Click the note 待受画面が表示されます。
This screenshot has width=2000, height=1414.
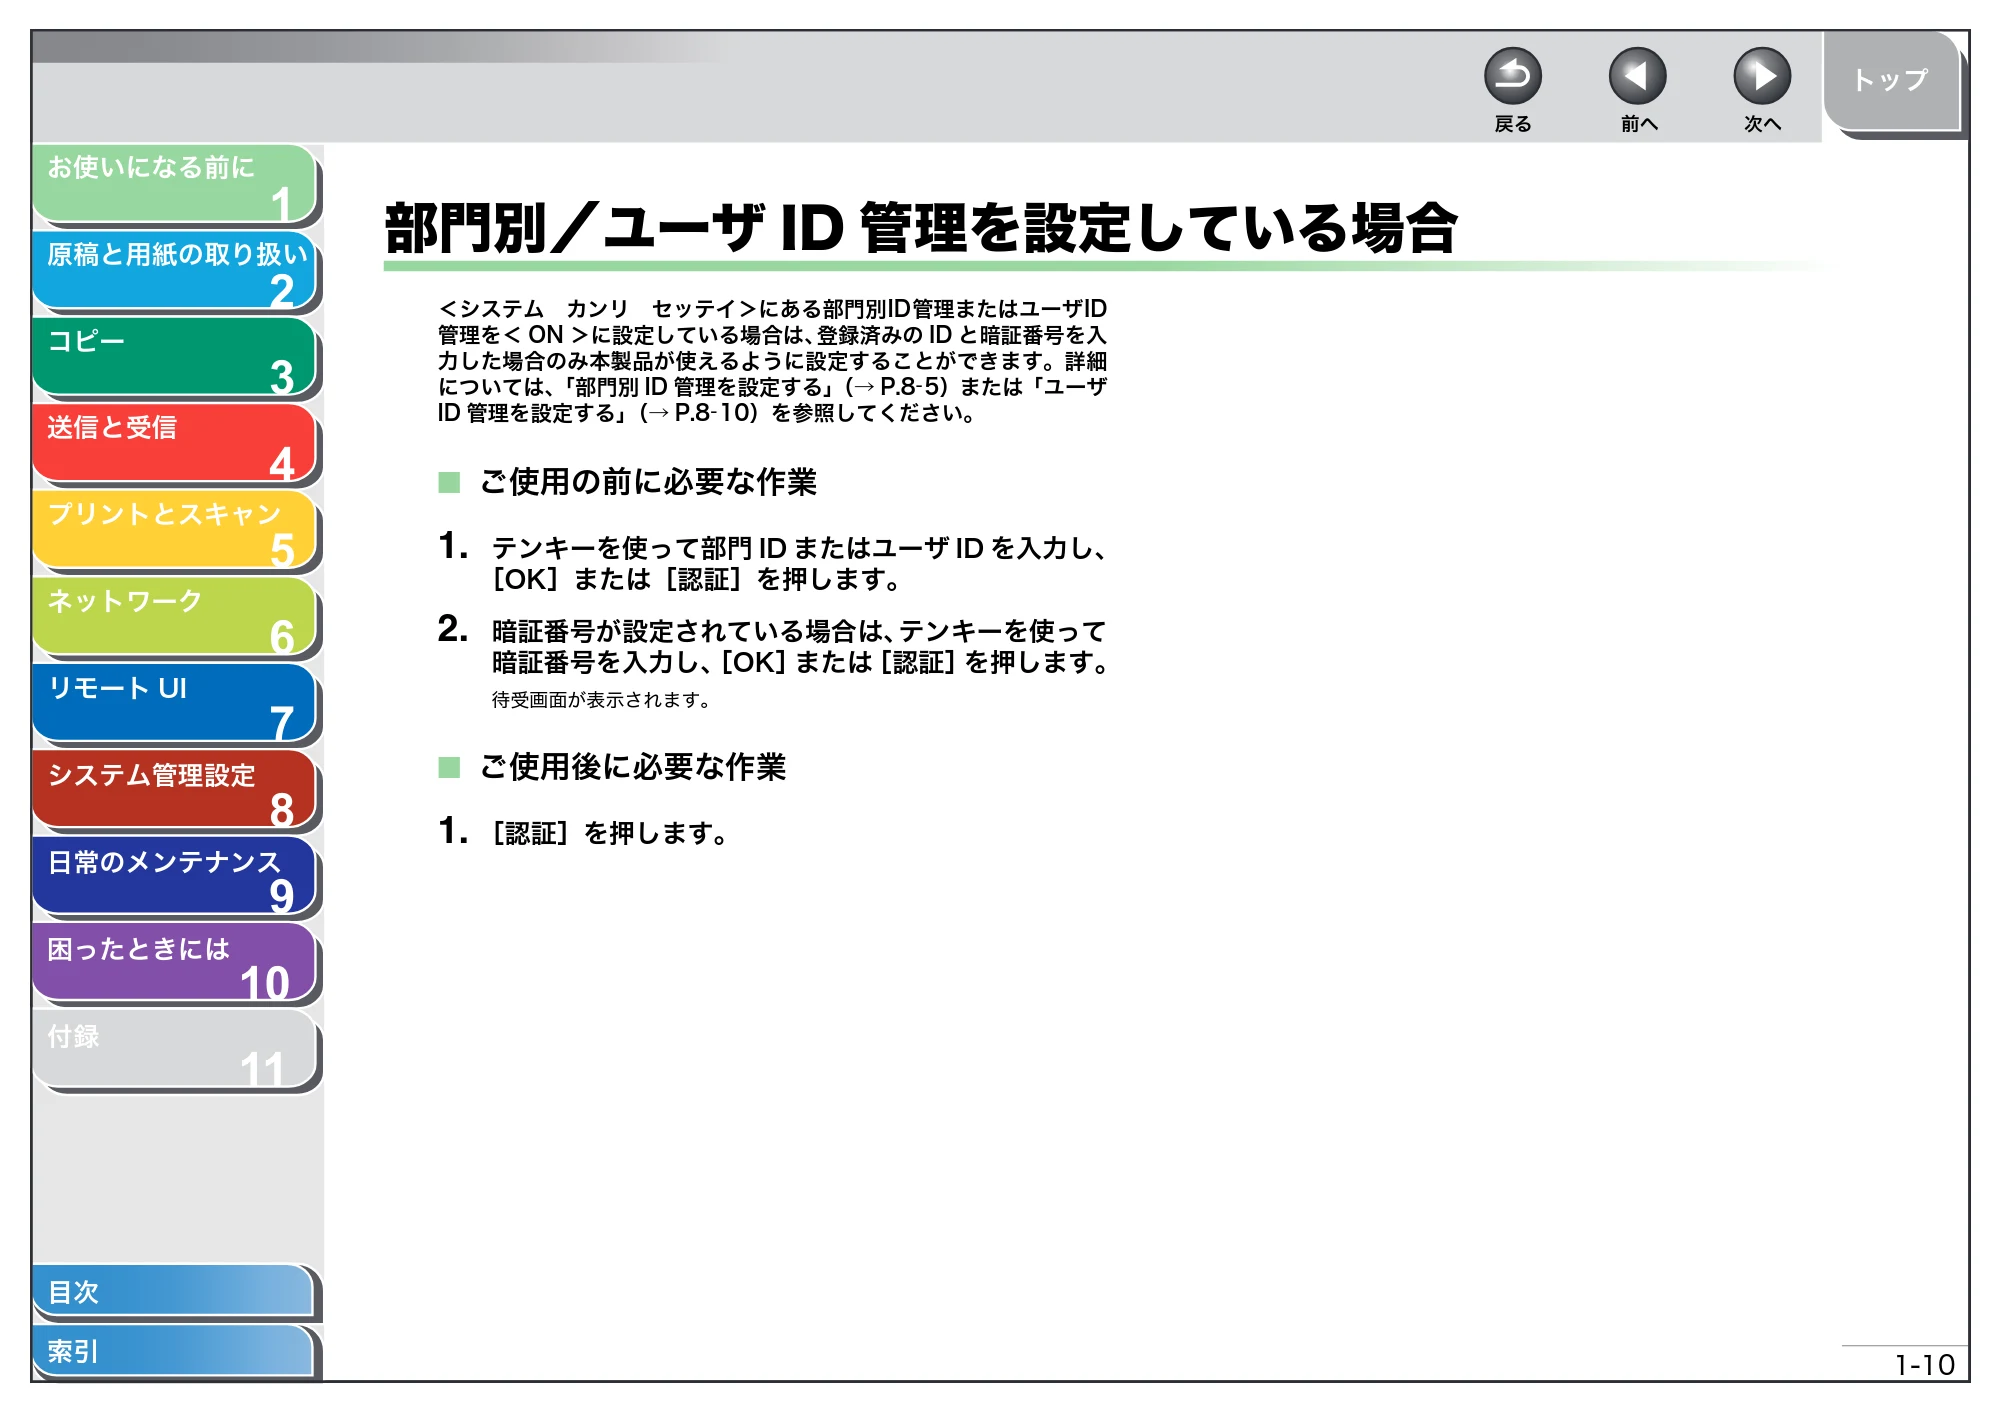(x=601, y=700)
